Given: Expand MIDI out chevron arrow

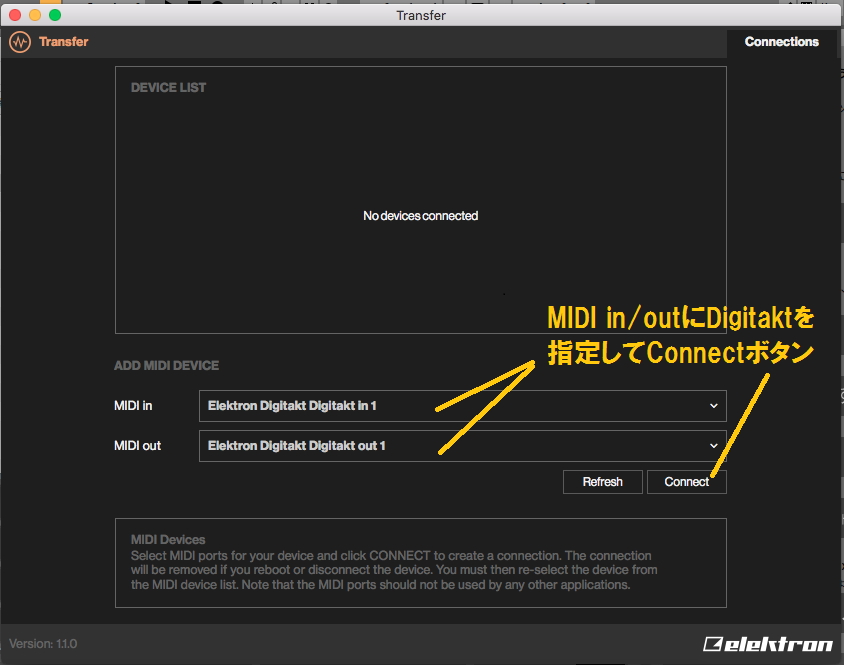Looking at the screenshot, I should coord(714,446).
